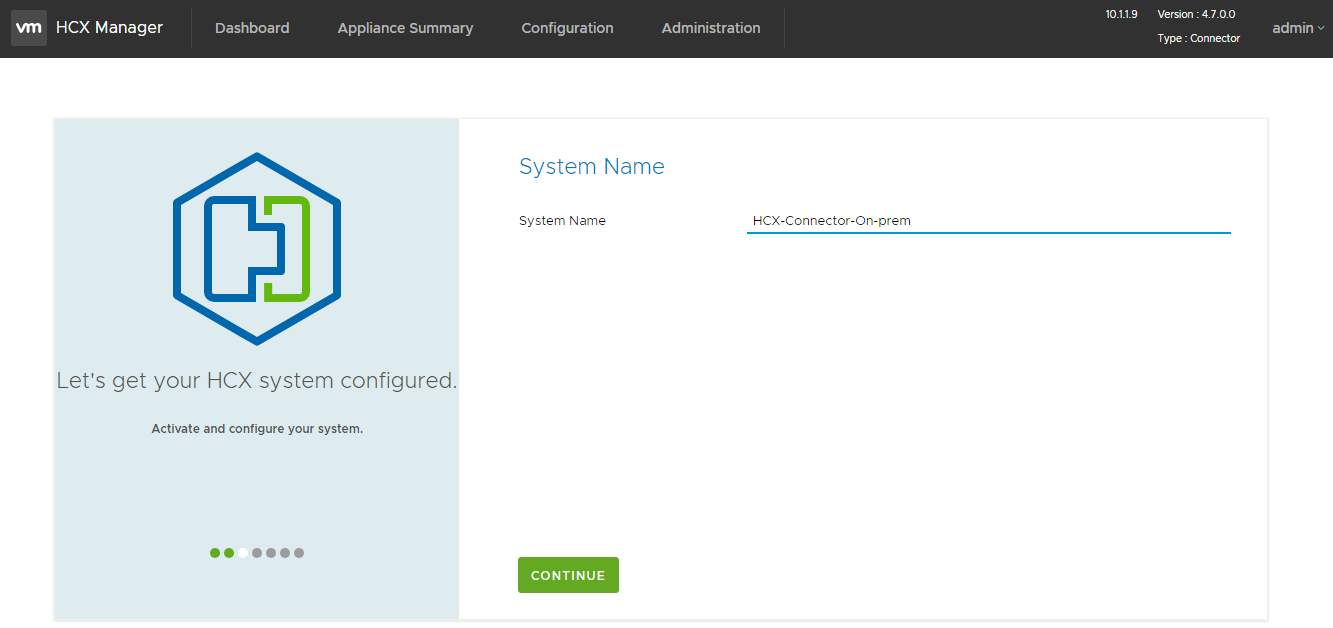Select the HCX-Connector-On-prem text in the field
Screen dimensions: 1333x628
(x=830, y=220)
